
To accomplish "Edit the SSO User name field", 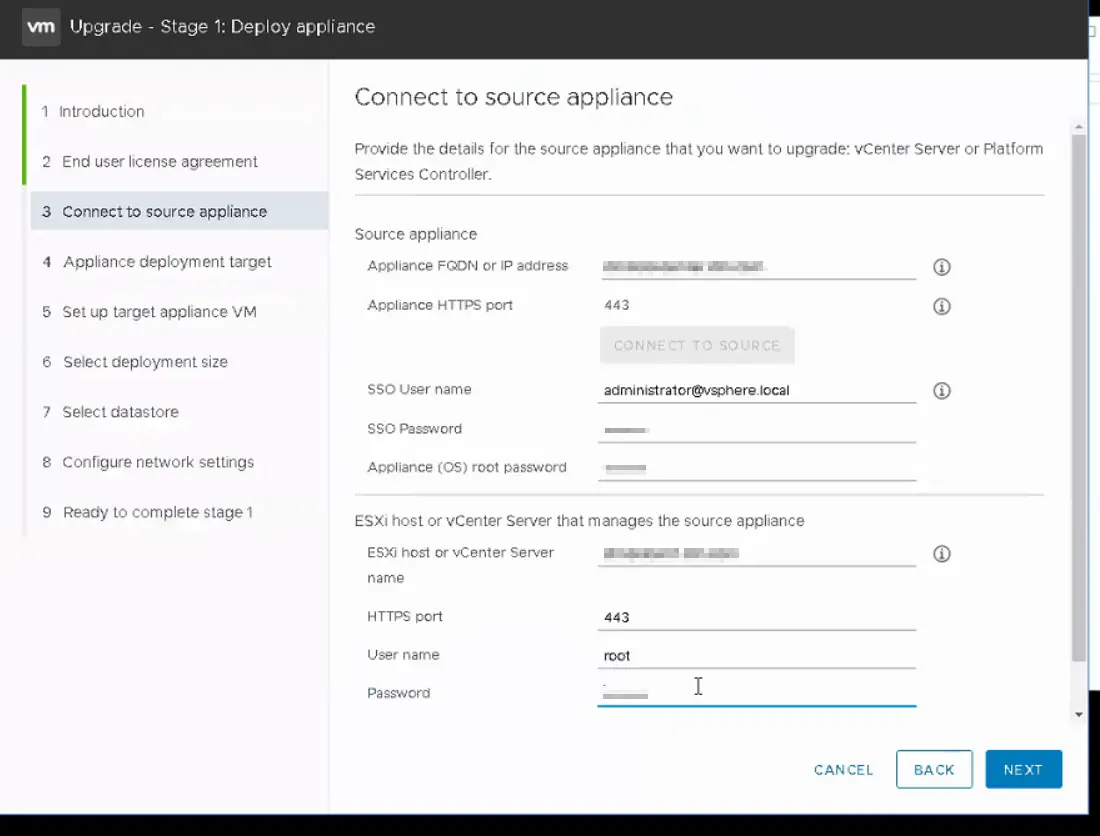I will 757,391.
